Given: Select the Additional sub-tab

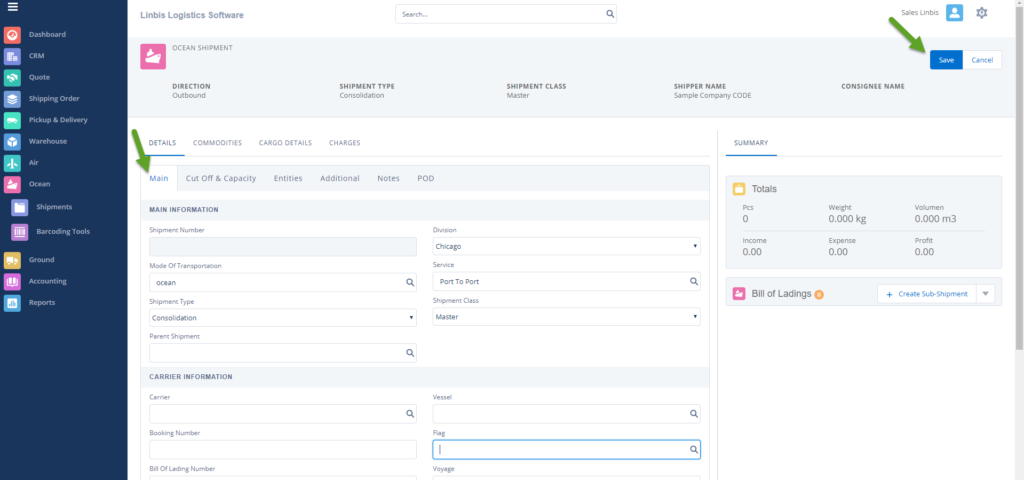Looking at the screenshot, I should point(340,178).
